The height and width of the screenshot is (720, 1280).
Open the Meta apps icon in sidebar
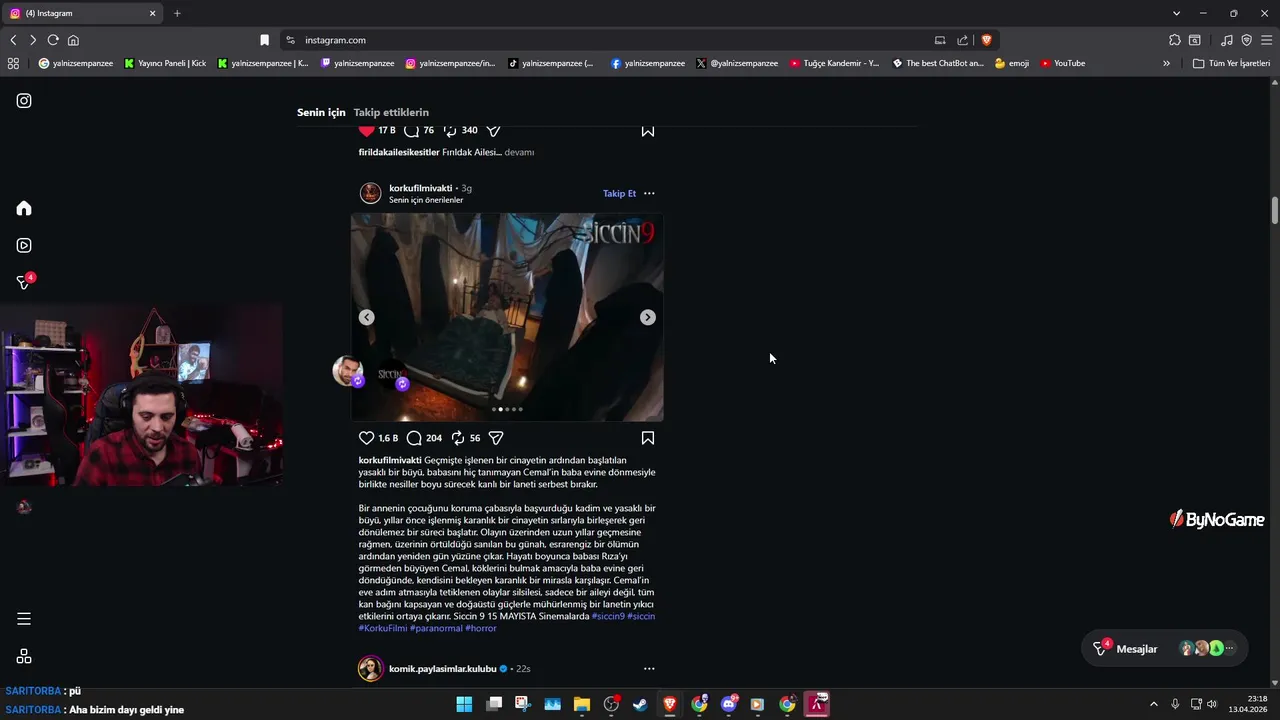[24, 656]
